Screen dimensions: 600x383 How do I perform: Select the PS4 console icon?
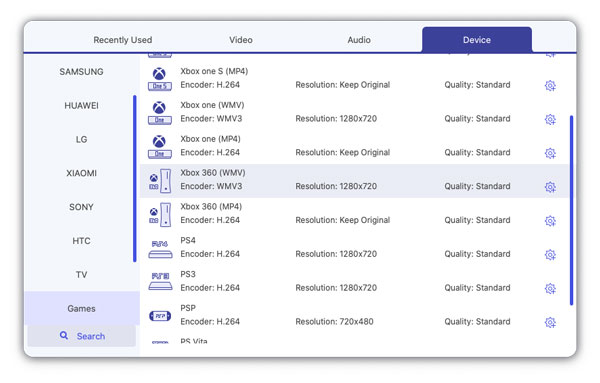tap(160, 249)
